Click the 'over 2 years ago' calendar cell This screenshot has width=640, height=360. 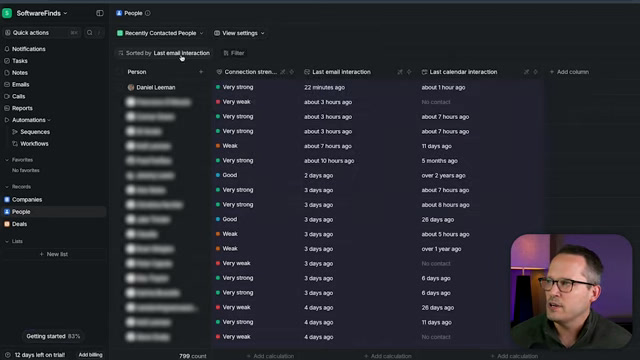443,176
